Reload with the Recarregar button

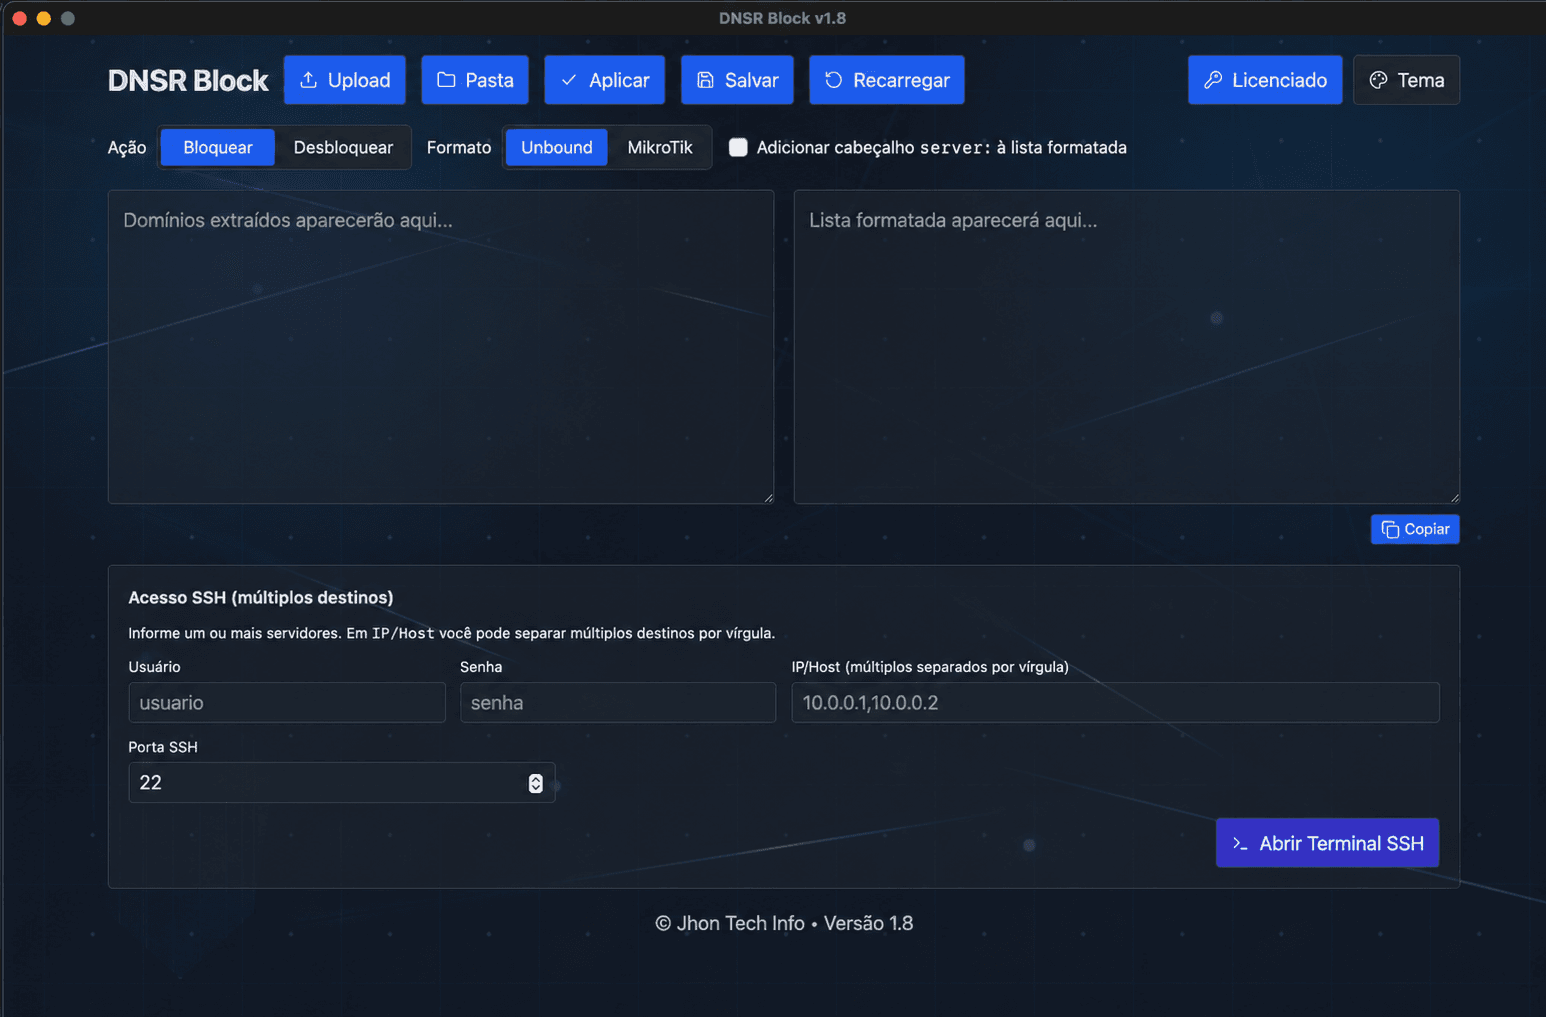point(887,80)
